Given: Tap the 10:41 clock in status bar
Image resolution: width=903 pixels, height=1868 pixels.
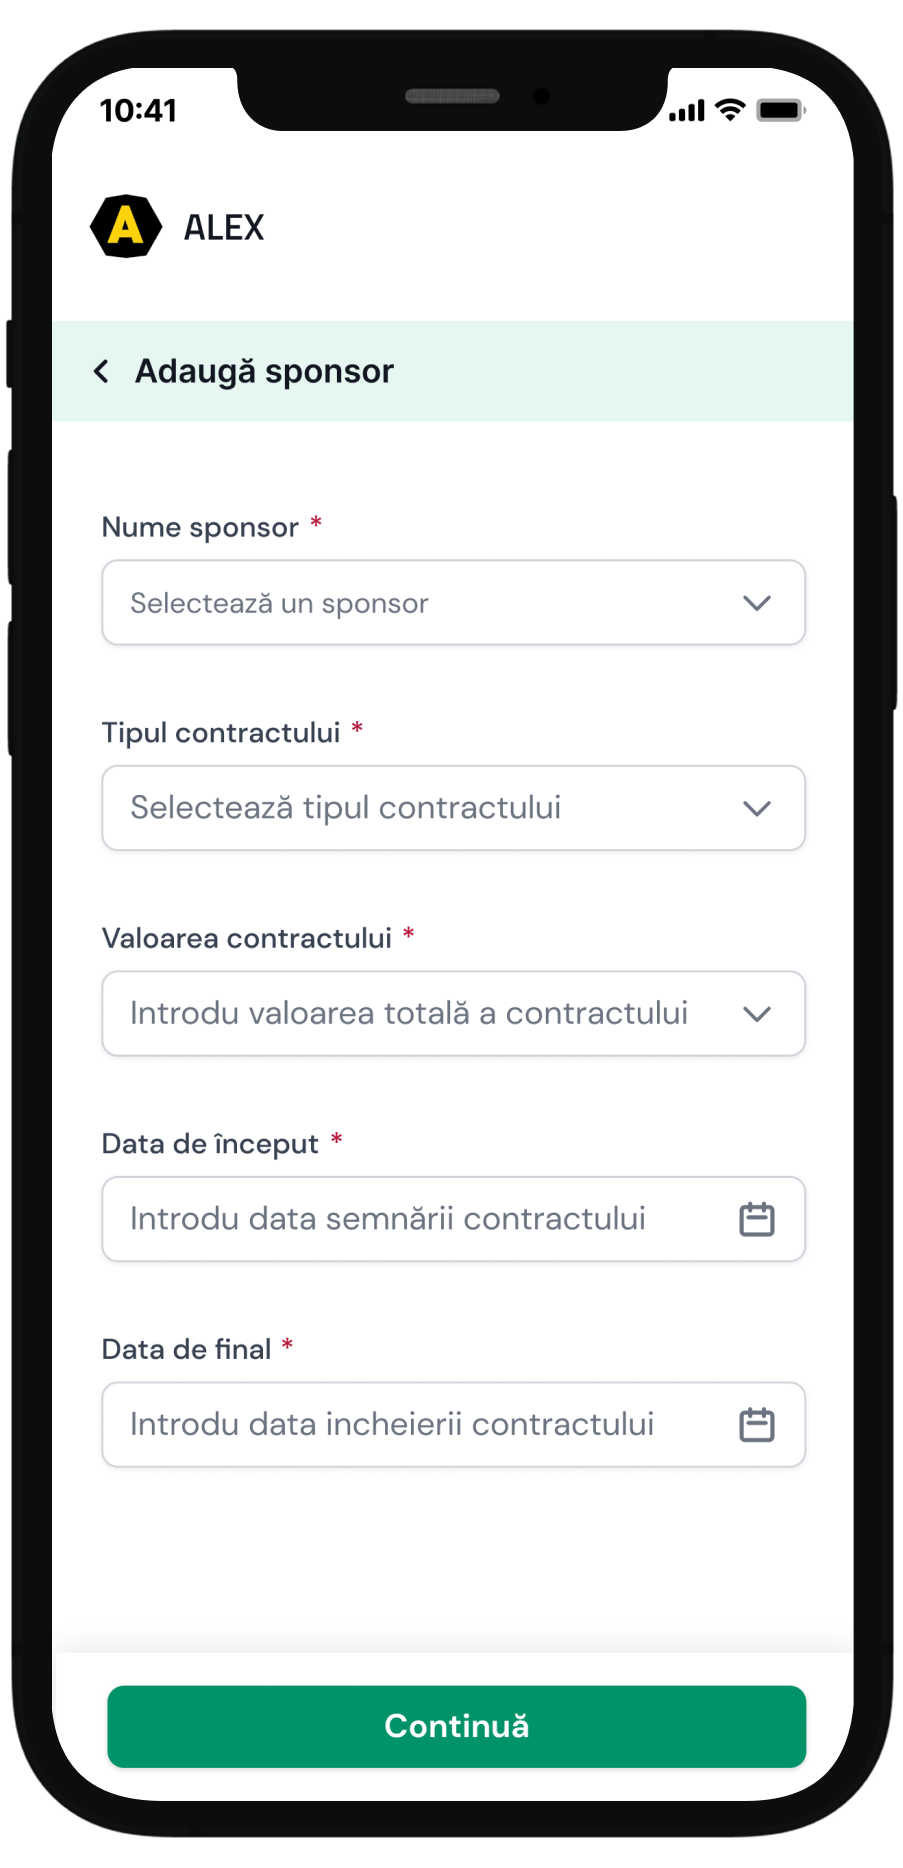Looking at the screenshot, I should (138, 110).
